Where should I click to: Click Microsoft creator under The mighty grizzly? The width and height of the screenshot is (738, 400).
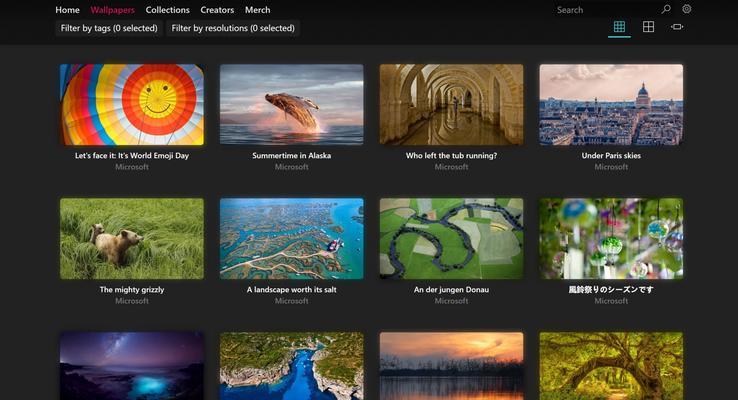pos(132,301)
